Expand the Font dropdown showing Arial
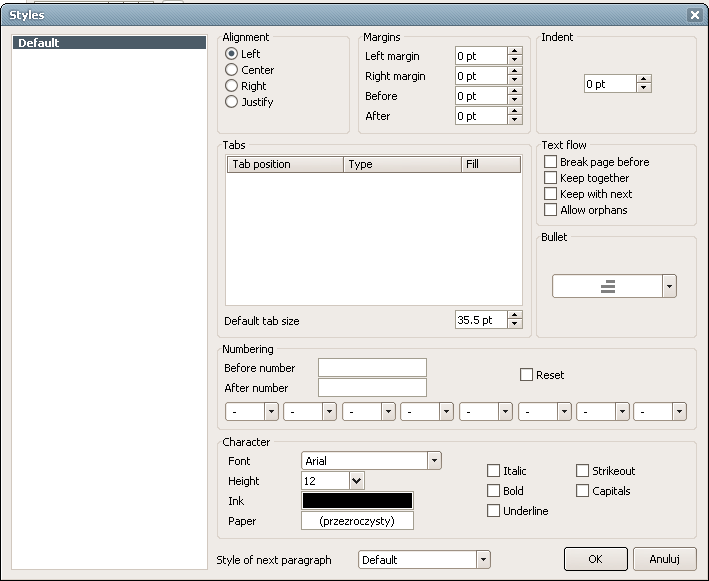Viewport: 709px width, 581px height. [x=434, y=461]
